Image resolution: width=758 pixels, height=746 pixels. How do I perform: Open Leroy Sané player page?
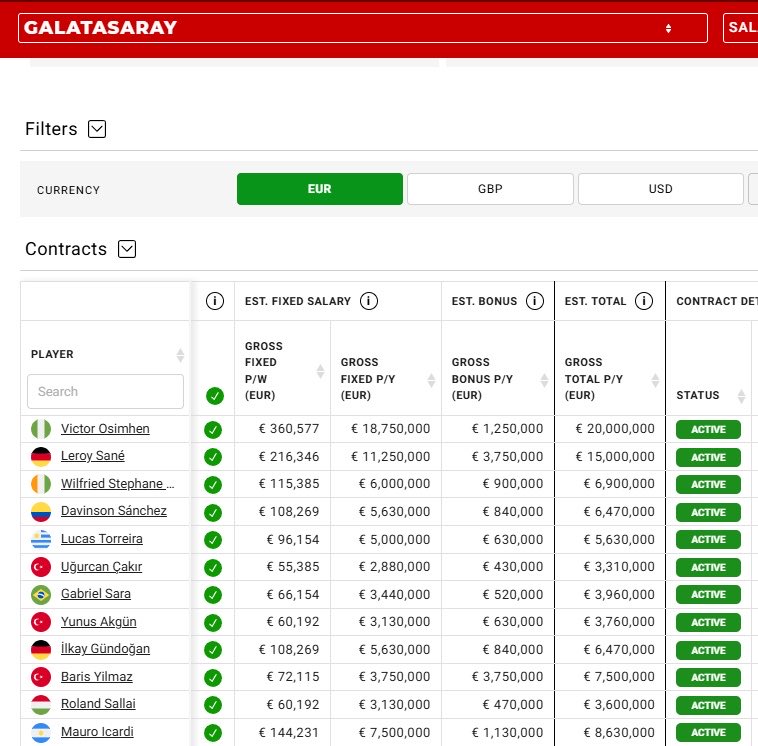click(x=92, y=456)
